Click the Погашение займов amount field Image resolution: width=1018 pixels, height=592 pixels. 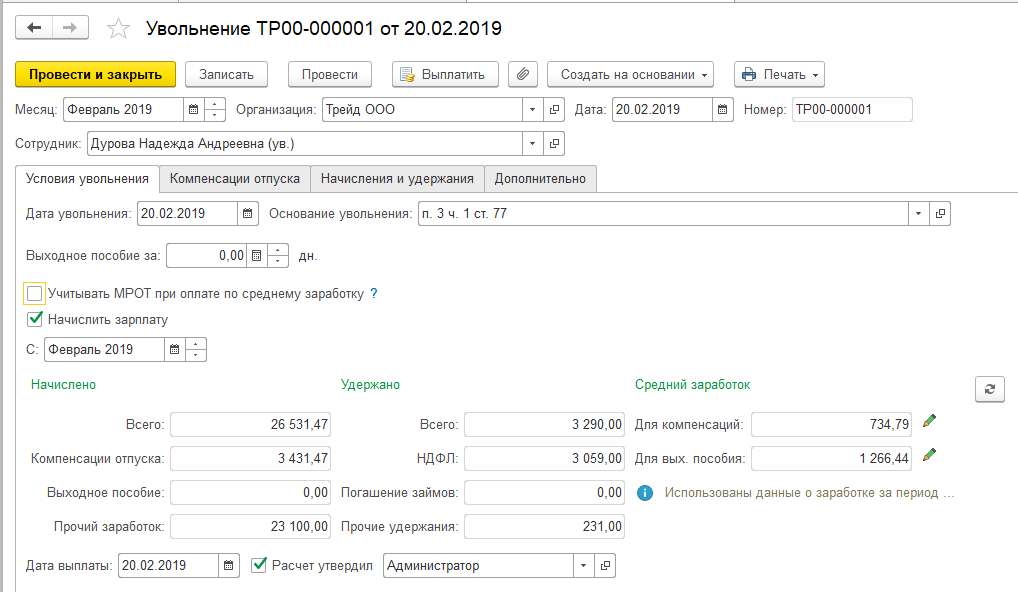tap(544, 493)
